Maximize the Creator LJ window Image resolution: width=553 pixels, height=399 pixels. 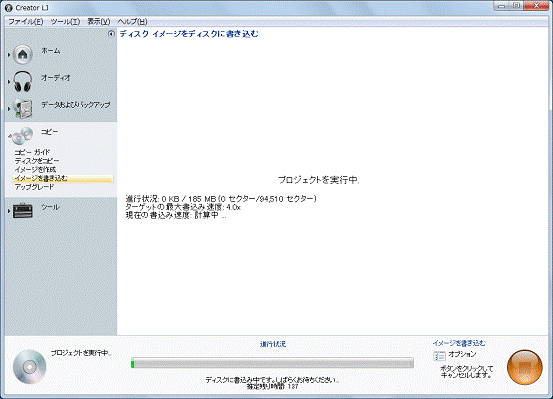coord(516,6)
